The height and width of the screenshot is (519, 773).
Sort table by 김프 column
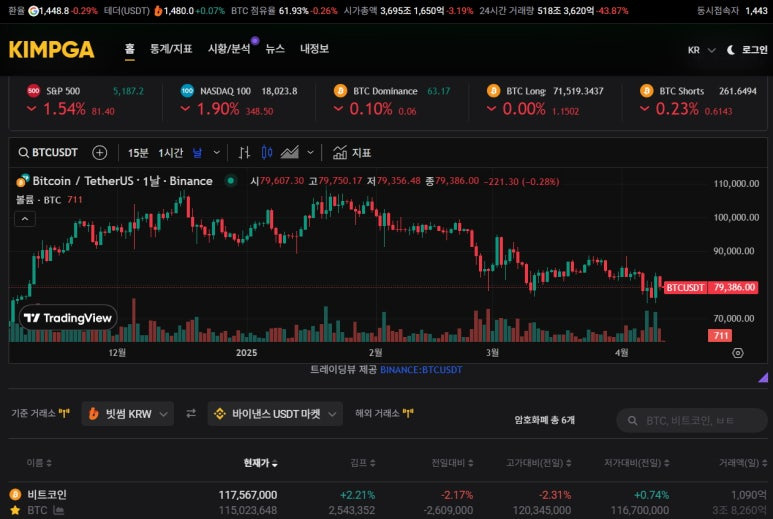click(363, 463)
